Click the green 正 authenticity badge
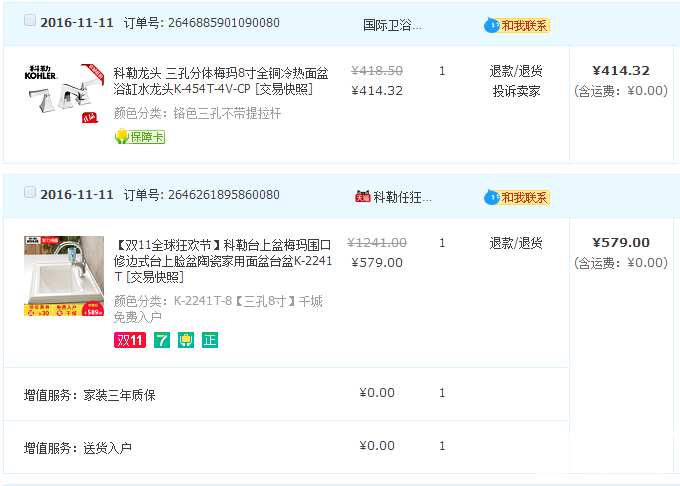 pyautogui.click(x=210, y=340)
